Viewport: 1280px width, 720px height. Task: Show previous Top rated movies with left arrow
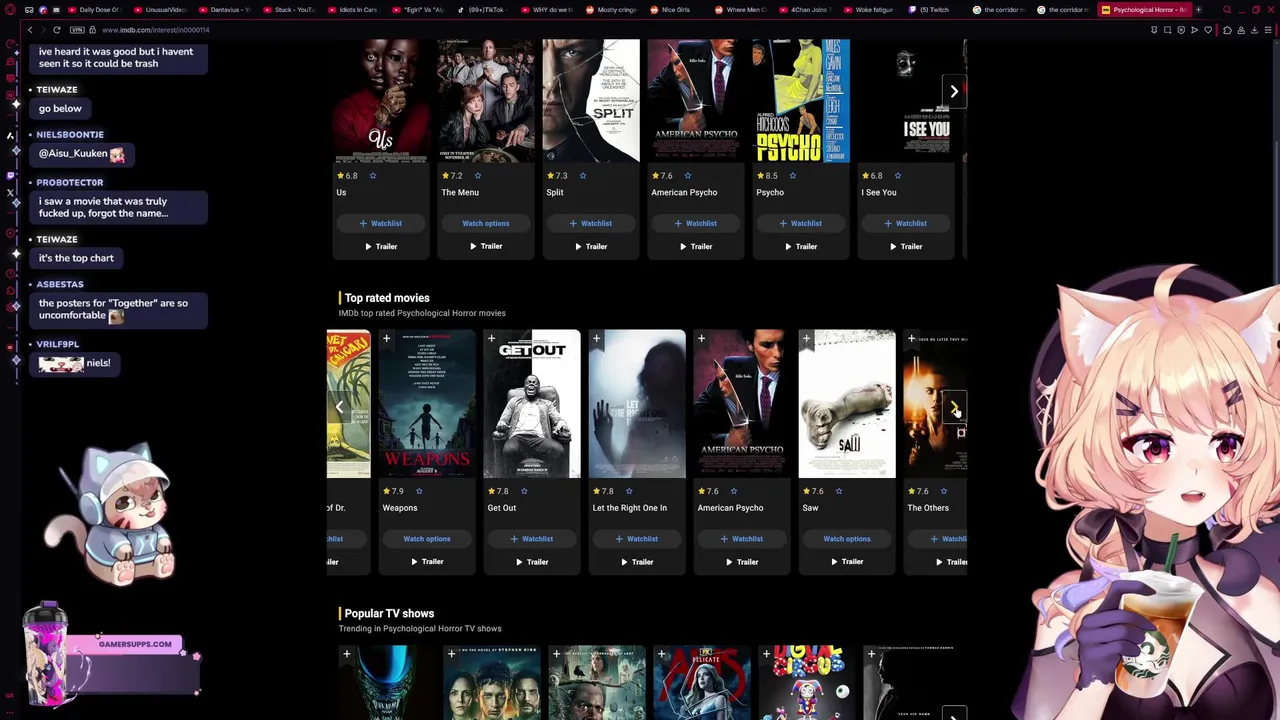[x=340, y=407]
